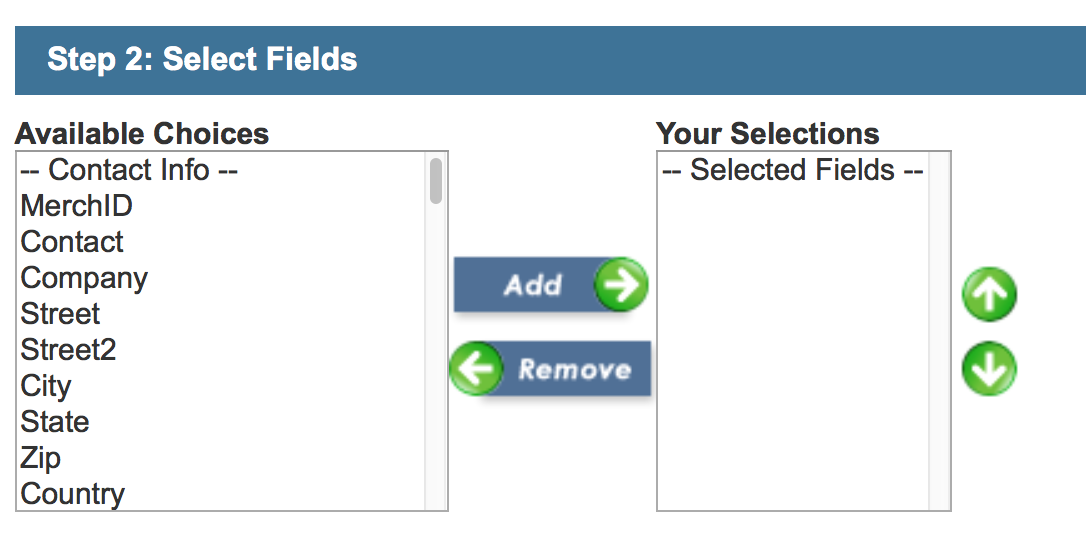This screenshot has width=1086, height=544.
Task: Select Country in the available list
Action: (73, 494)
